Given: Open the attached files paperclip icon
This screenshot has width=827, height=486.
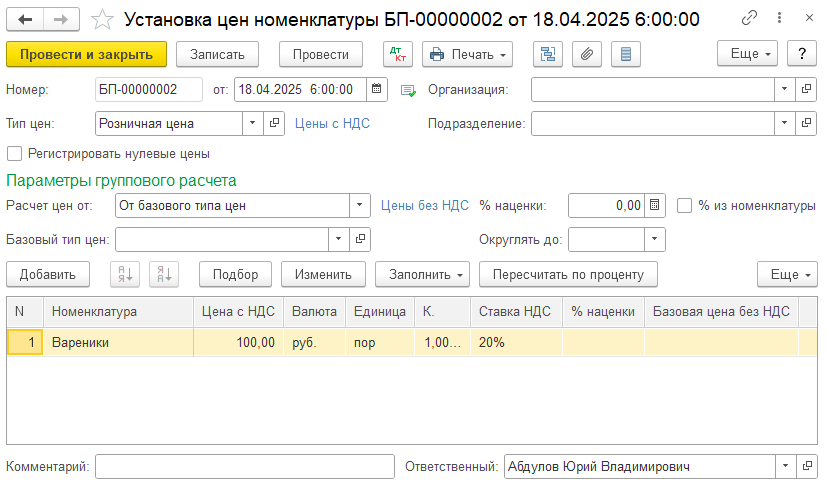Looking at the screenshot, I should tap(586, 54).
